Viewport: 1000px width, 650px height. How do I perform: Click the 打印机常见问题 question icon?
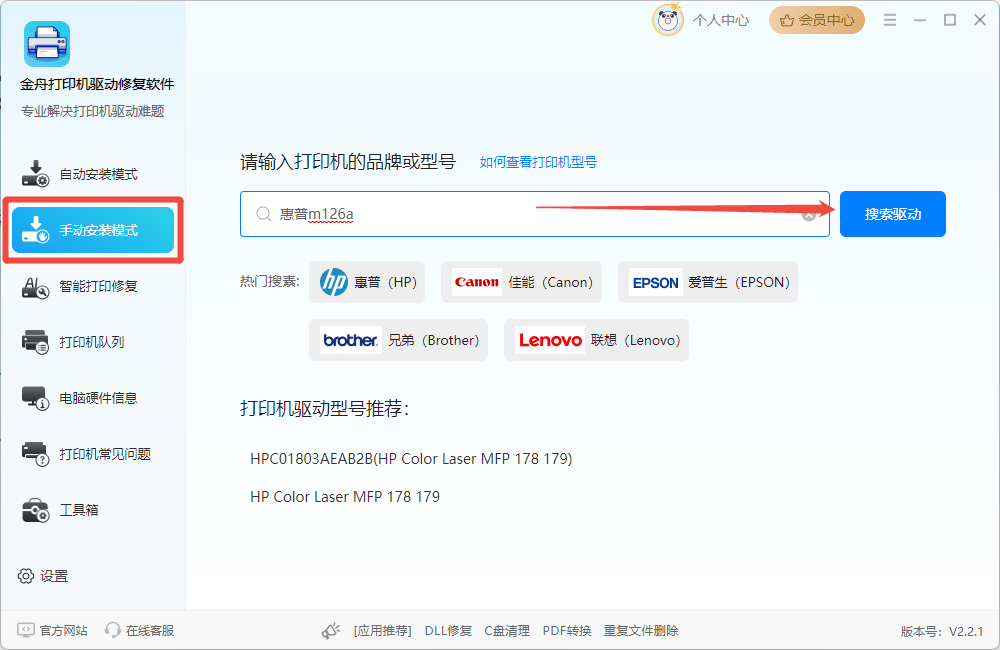35,454
